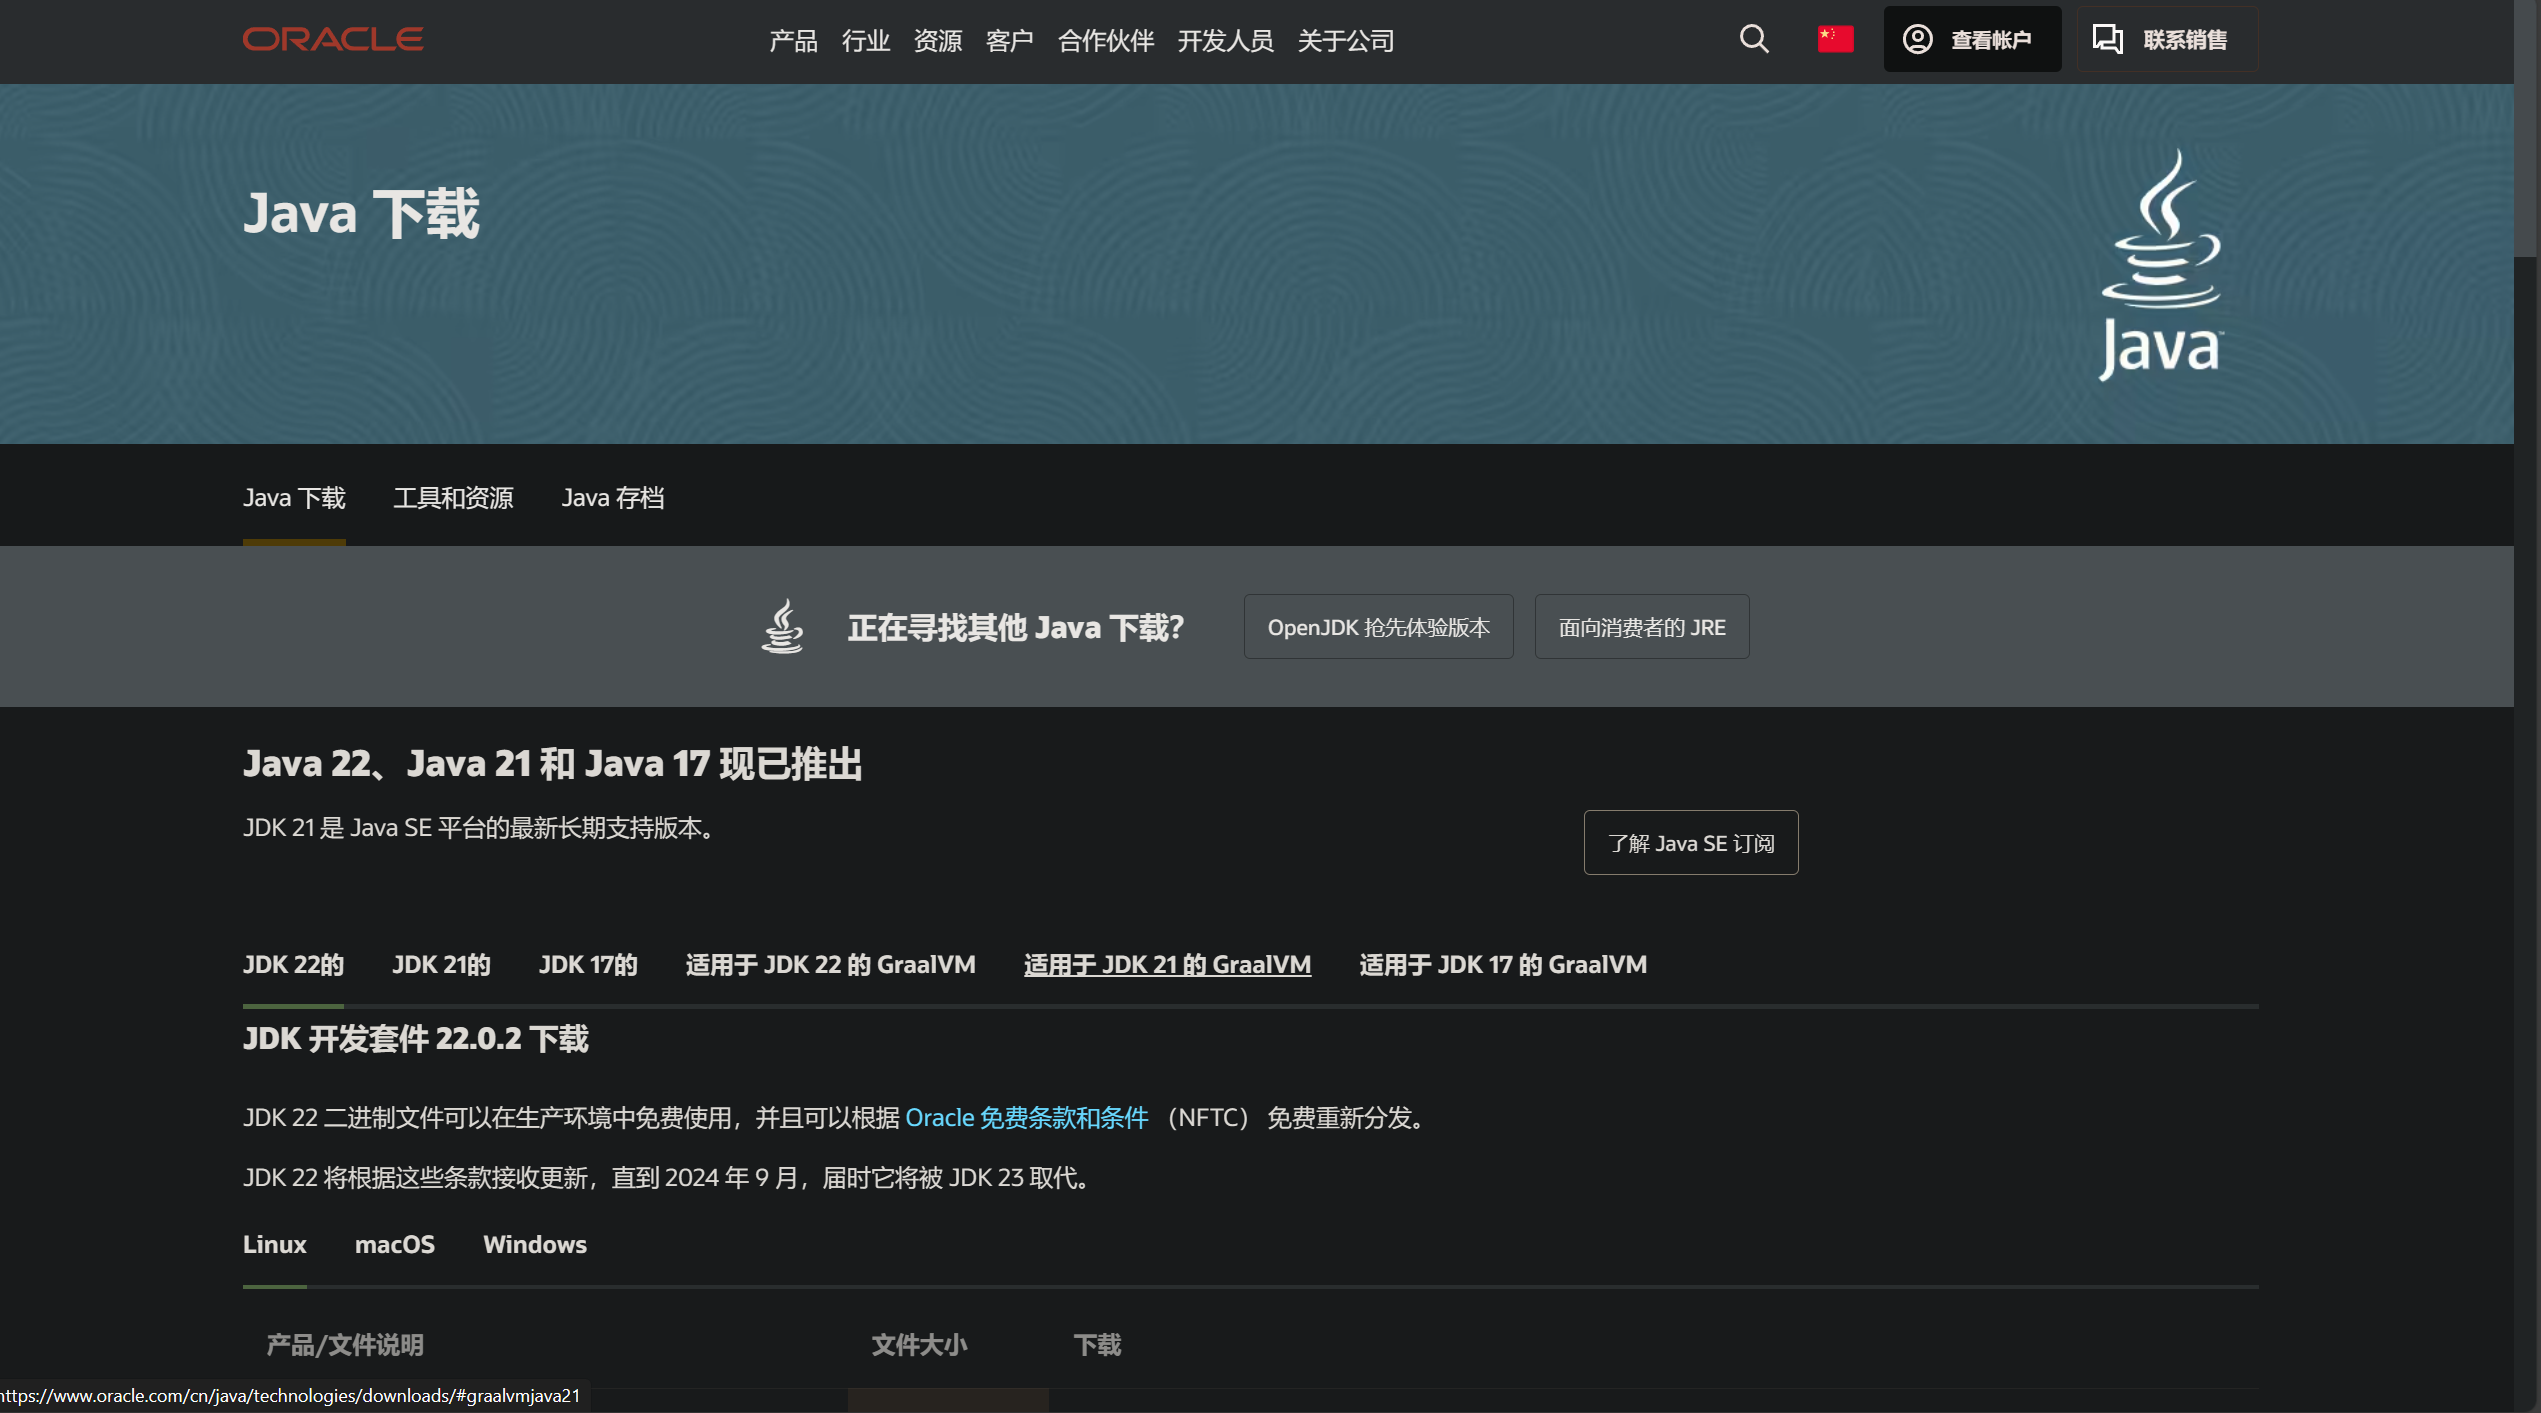Select the JDK 17的 tab

[587, 964]
